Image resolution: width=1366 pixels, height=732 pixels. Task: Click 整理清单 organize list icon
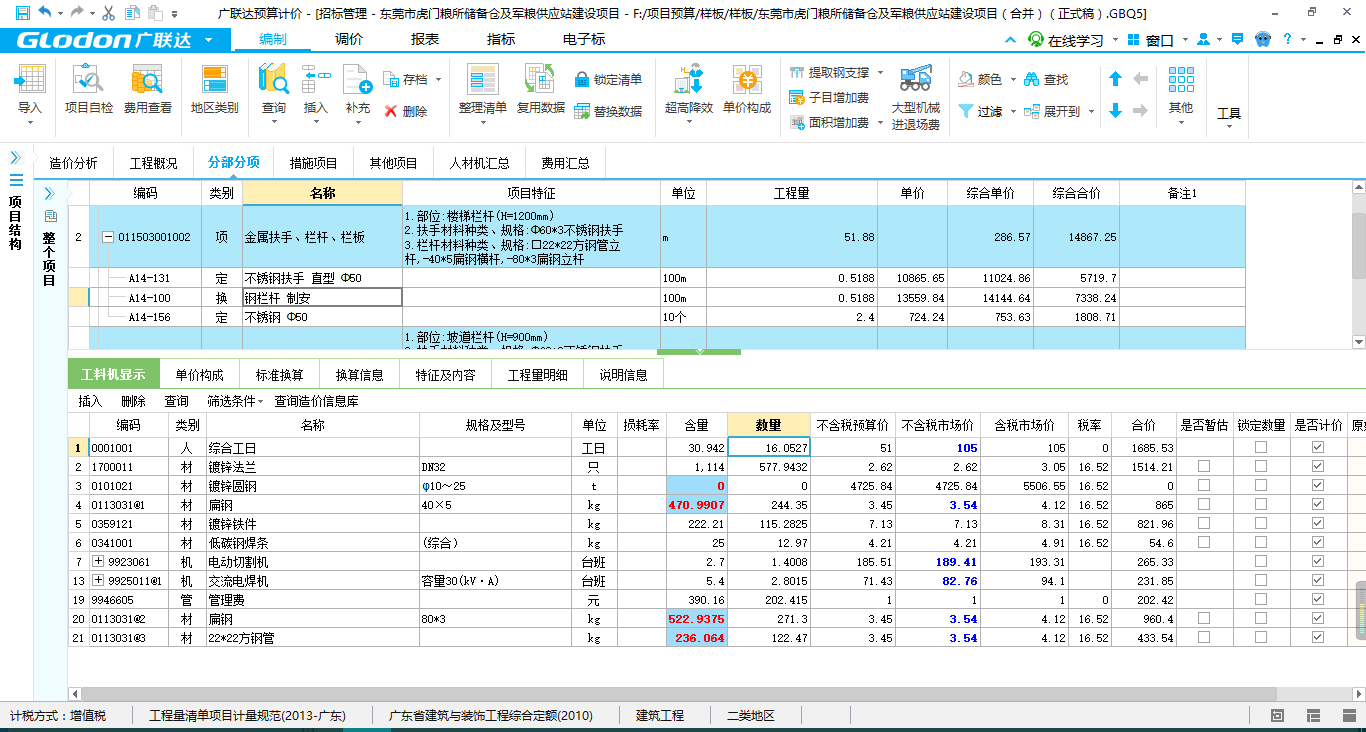click(x=483, y=80)
